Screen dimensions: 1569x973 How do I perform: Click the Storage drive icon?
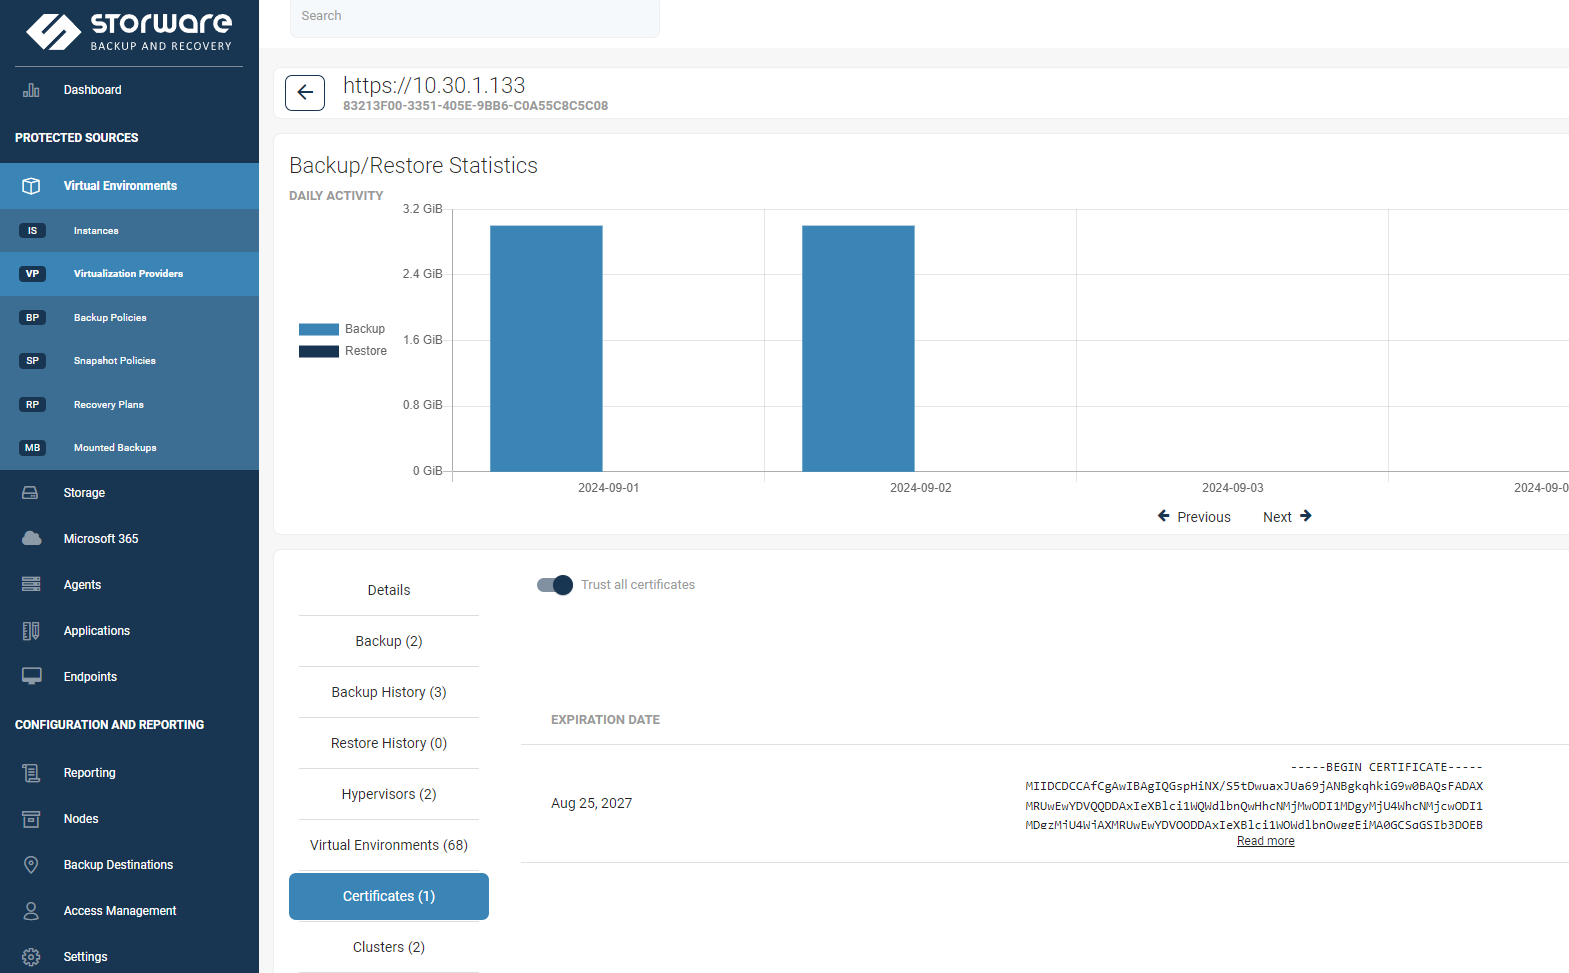31,493
